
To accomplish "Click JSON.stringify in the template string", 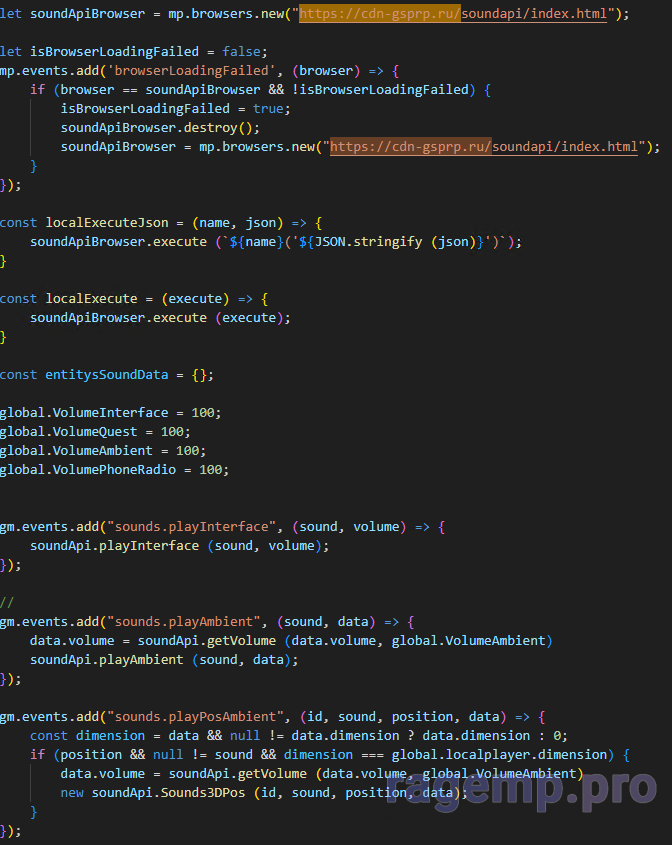I will [x=369, y=241].
